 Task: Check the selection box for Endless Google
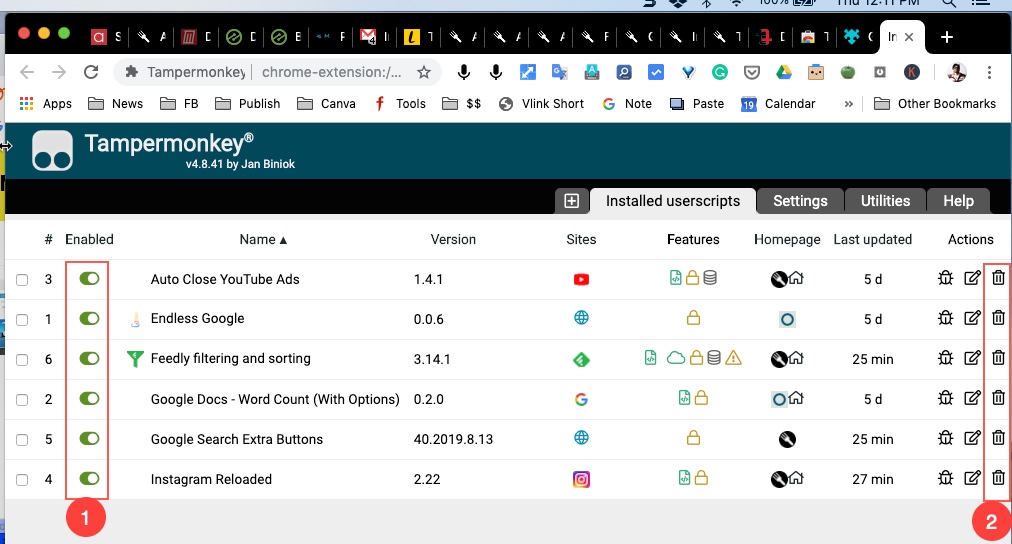coord(22,320)
